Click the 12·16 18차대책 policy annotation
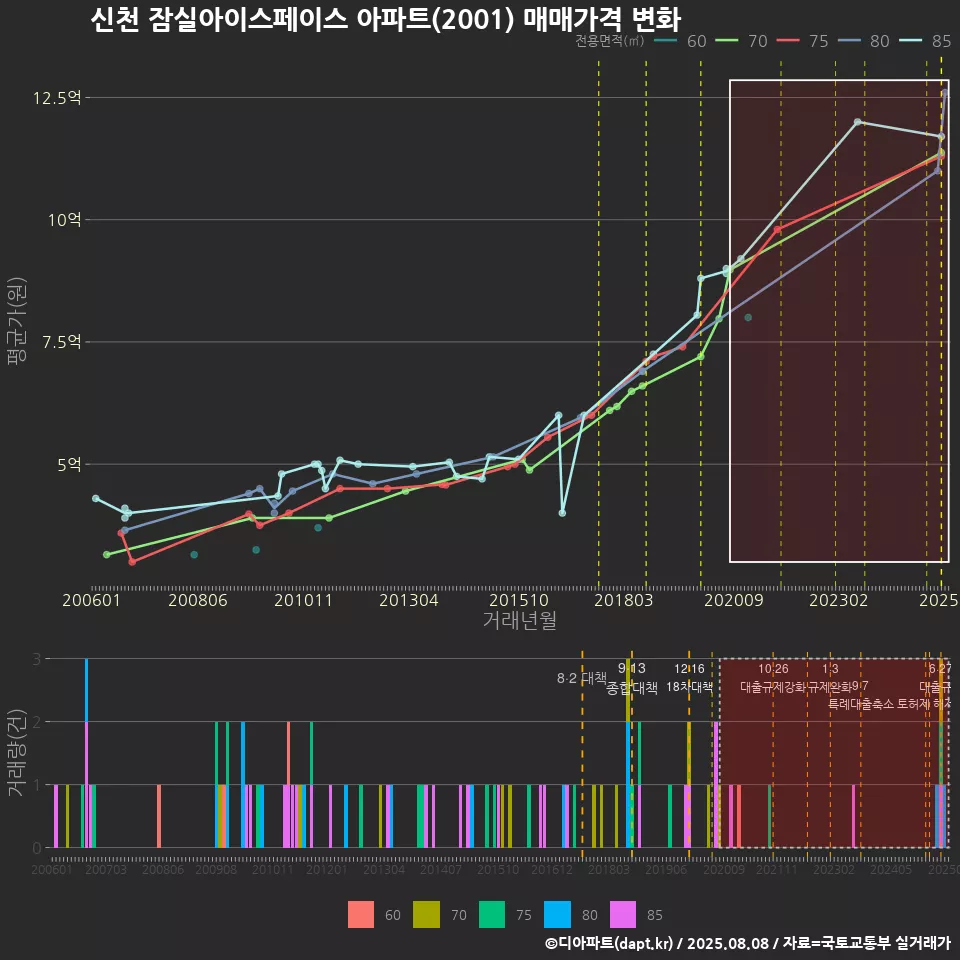Screen dimensions: 960x960 coord(689,678)
